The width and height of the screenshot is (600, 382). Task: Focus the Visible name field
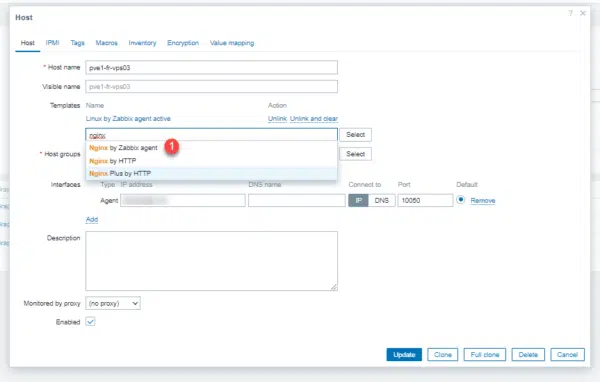[x=211, y=87]
